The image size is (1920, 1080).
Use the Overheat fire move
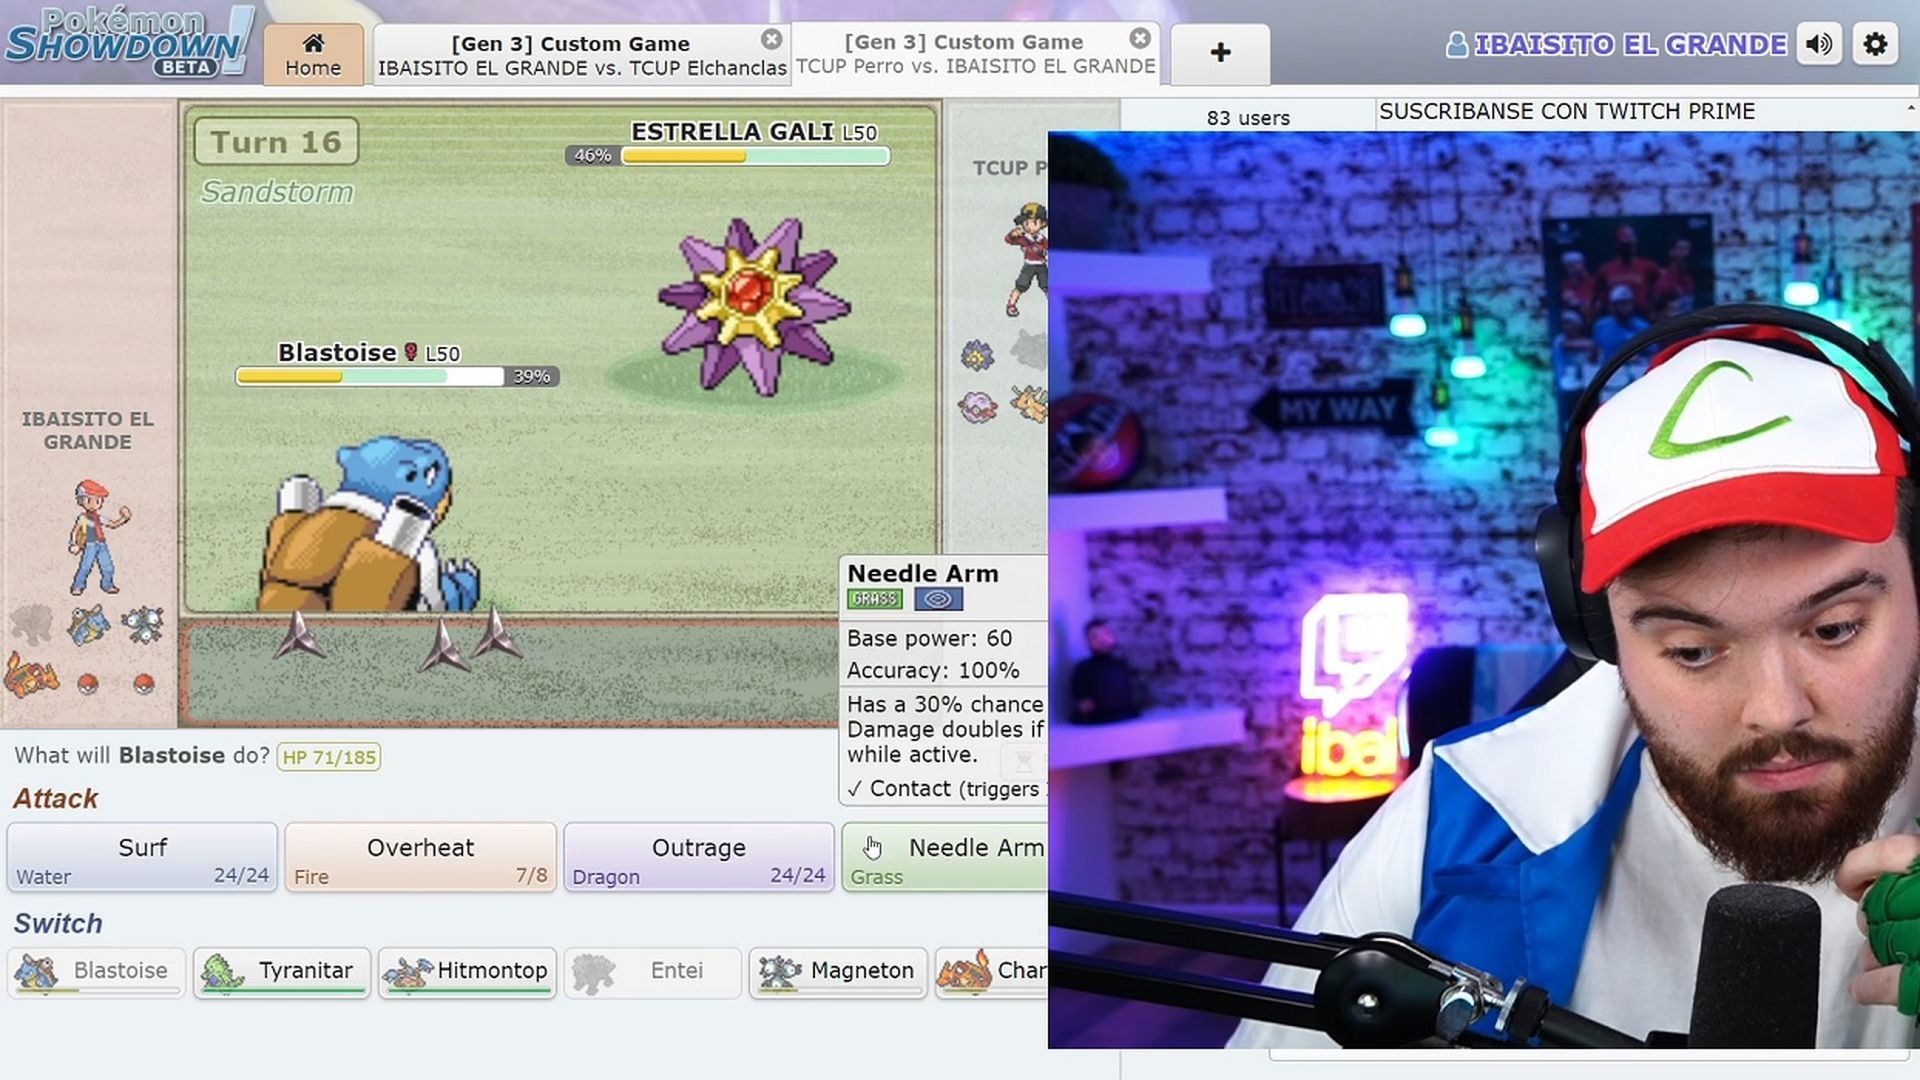[420, 858]
